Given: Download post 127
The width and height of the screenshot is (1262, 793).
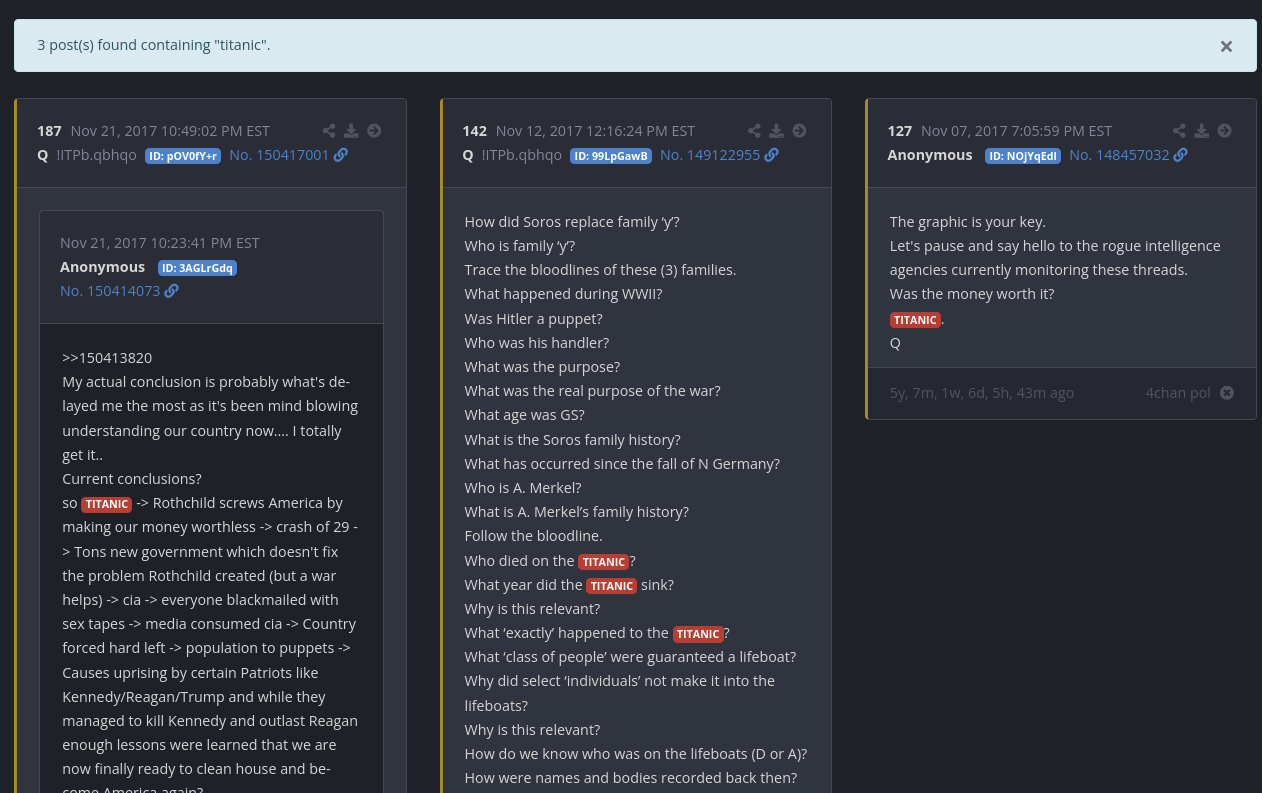Looking at the screenshot, I should 1201,131.
